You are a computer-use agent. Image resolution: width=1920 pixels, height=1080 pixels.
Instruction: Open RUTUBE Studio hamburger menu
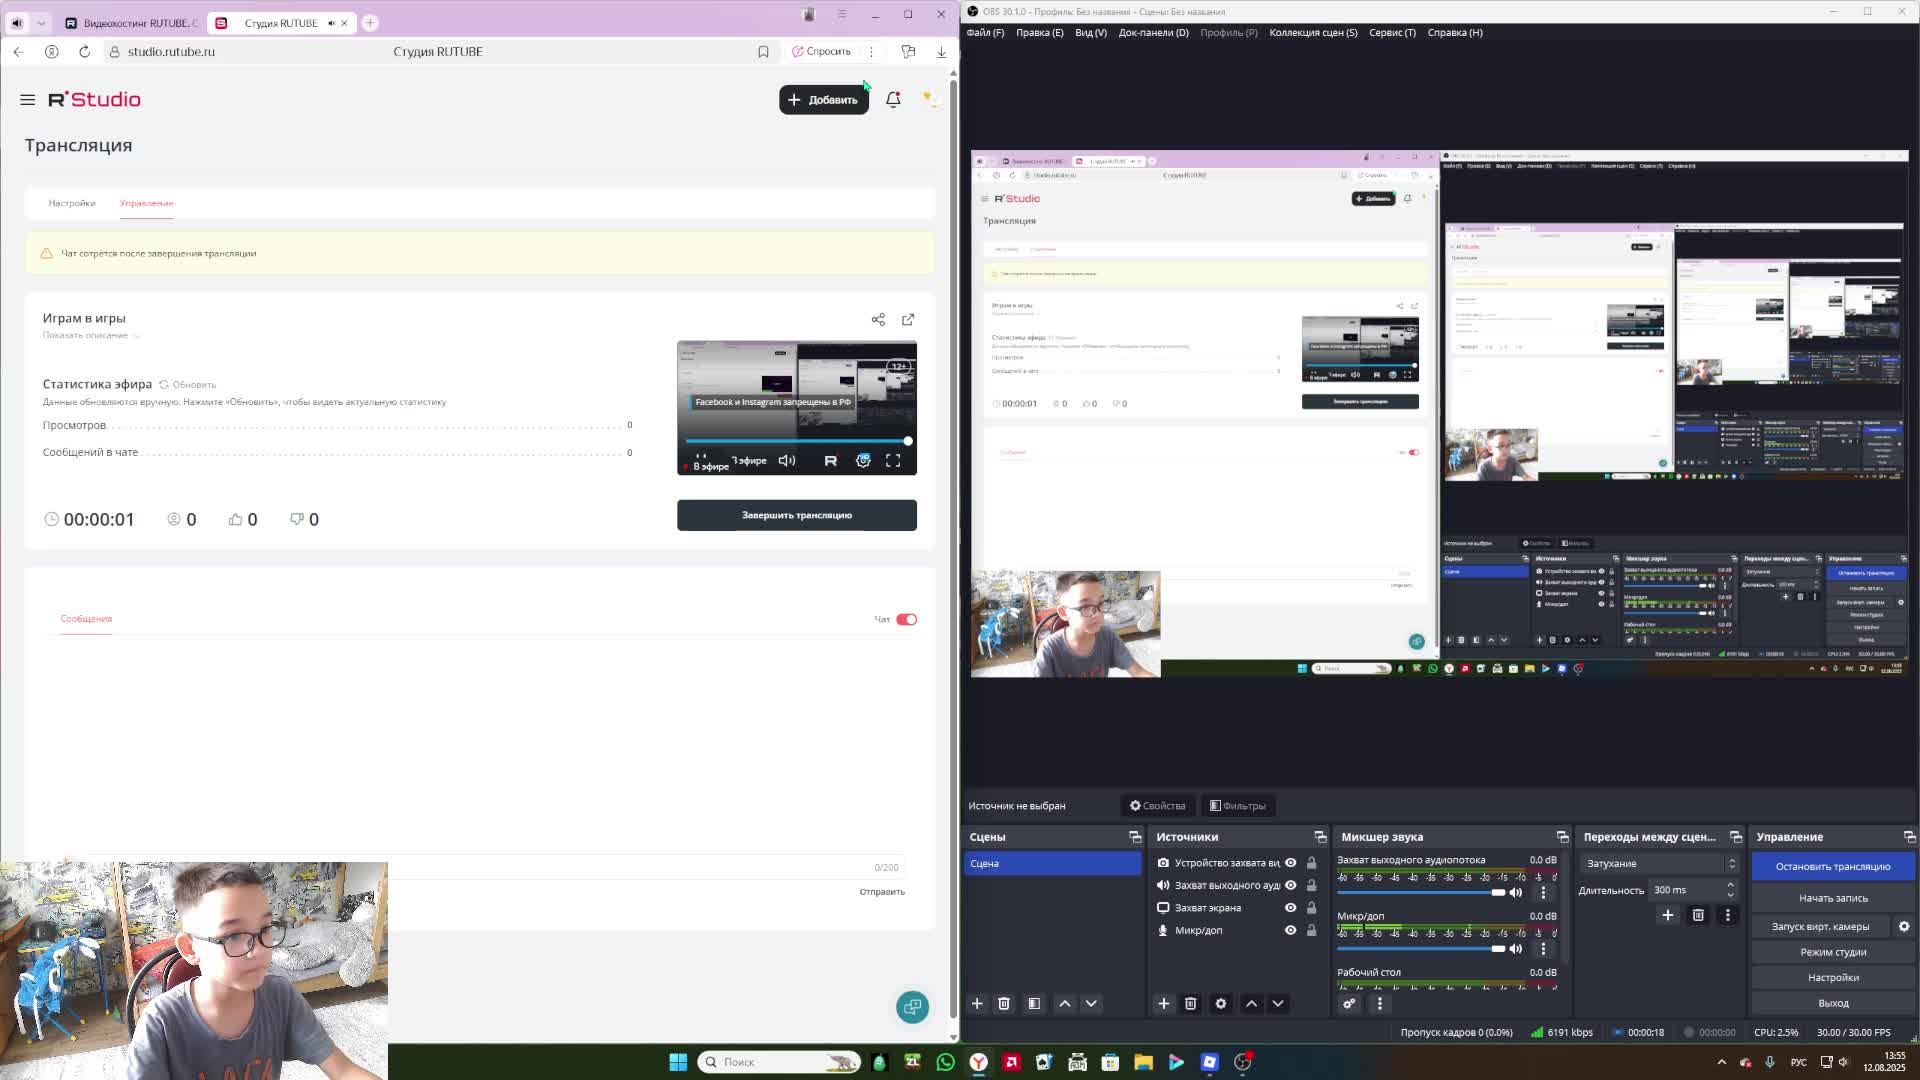point(27,100)
